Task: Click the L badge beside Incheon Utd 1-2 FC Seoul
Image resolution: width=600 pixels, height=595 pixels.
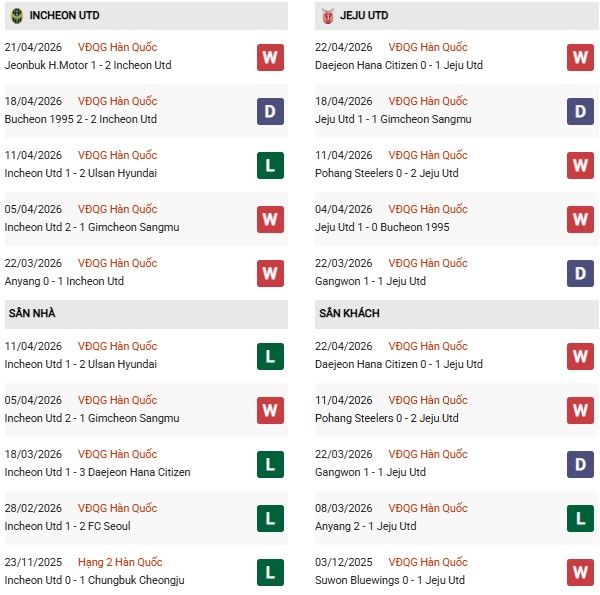Action: 269,518
